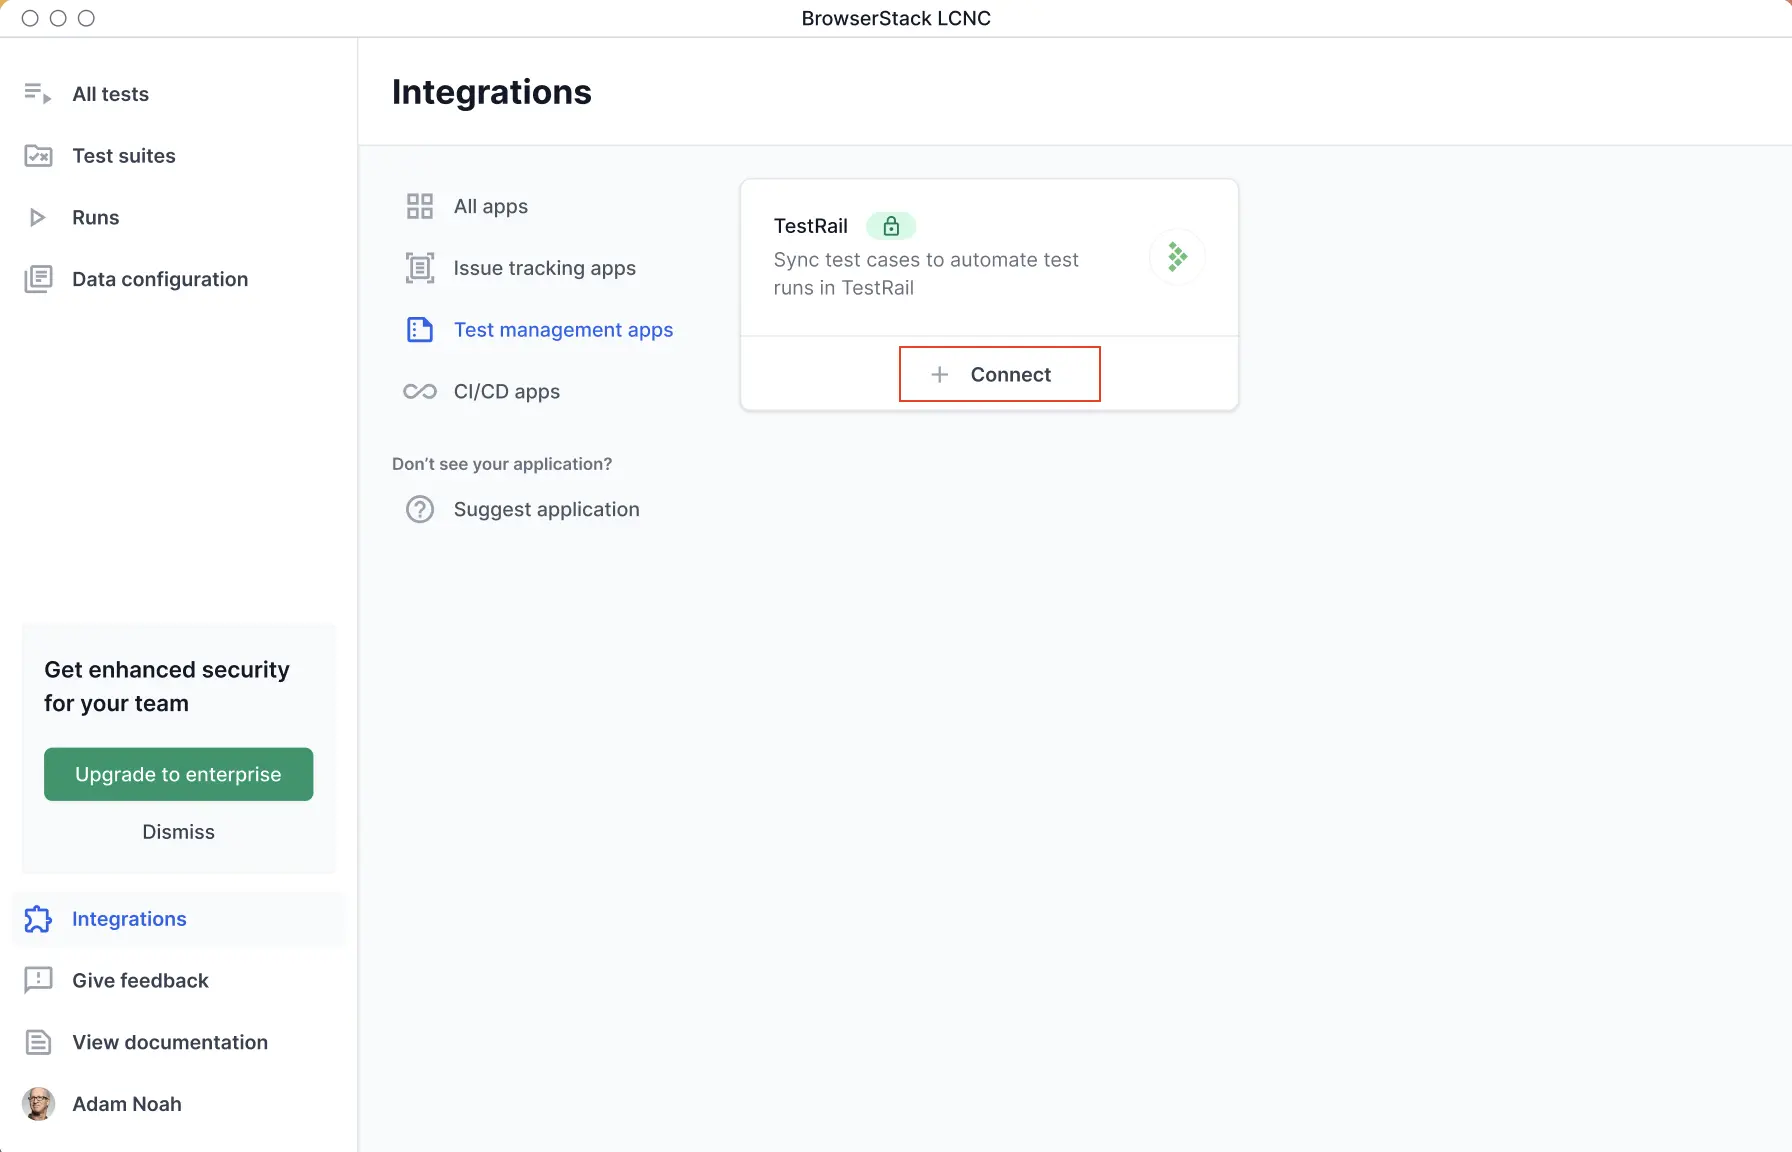
Task: Click the lock badge next to TestRail
Action: (890, 226)
